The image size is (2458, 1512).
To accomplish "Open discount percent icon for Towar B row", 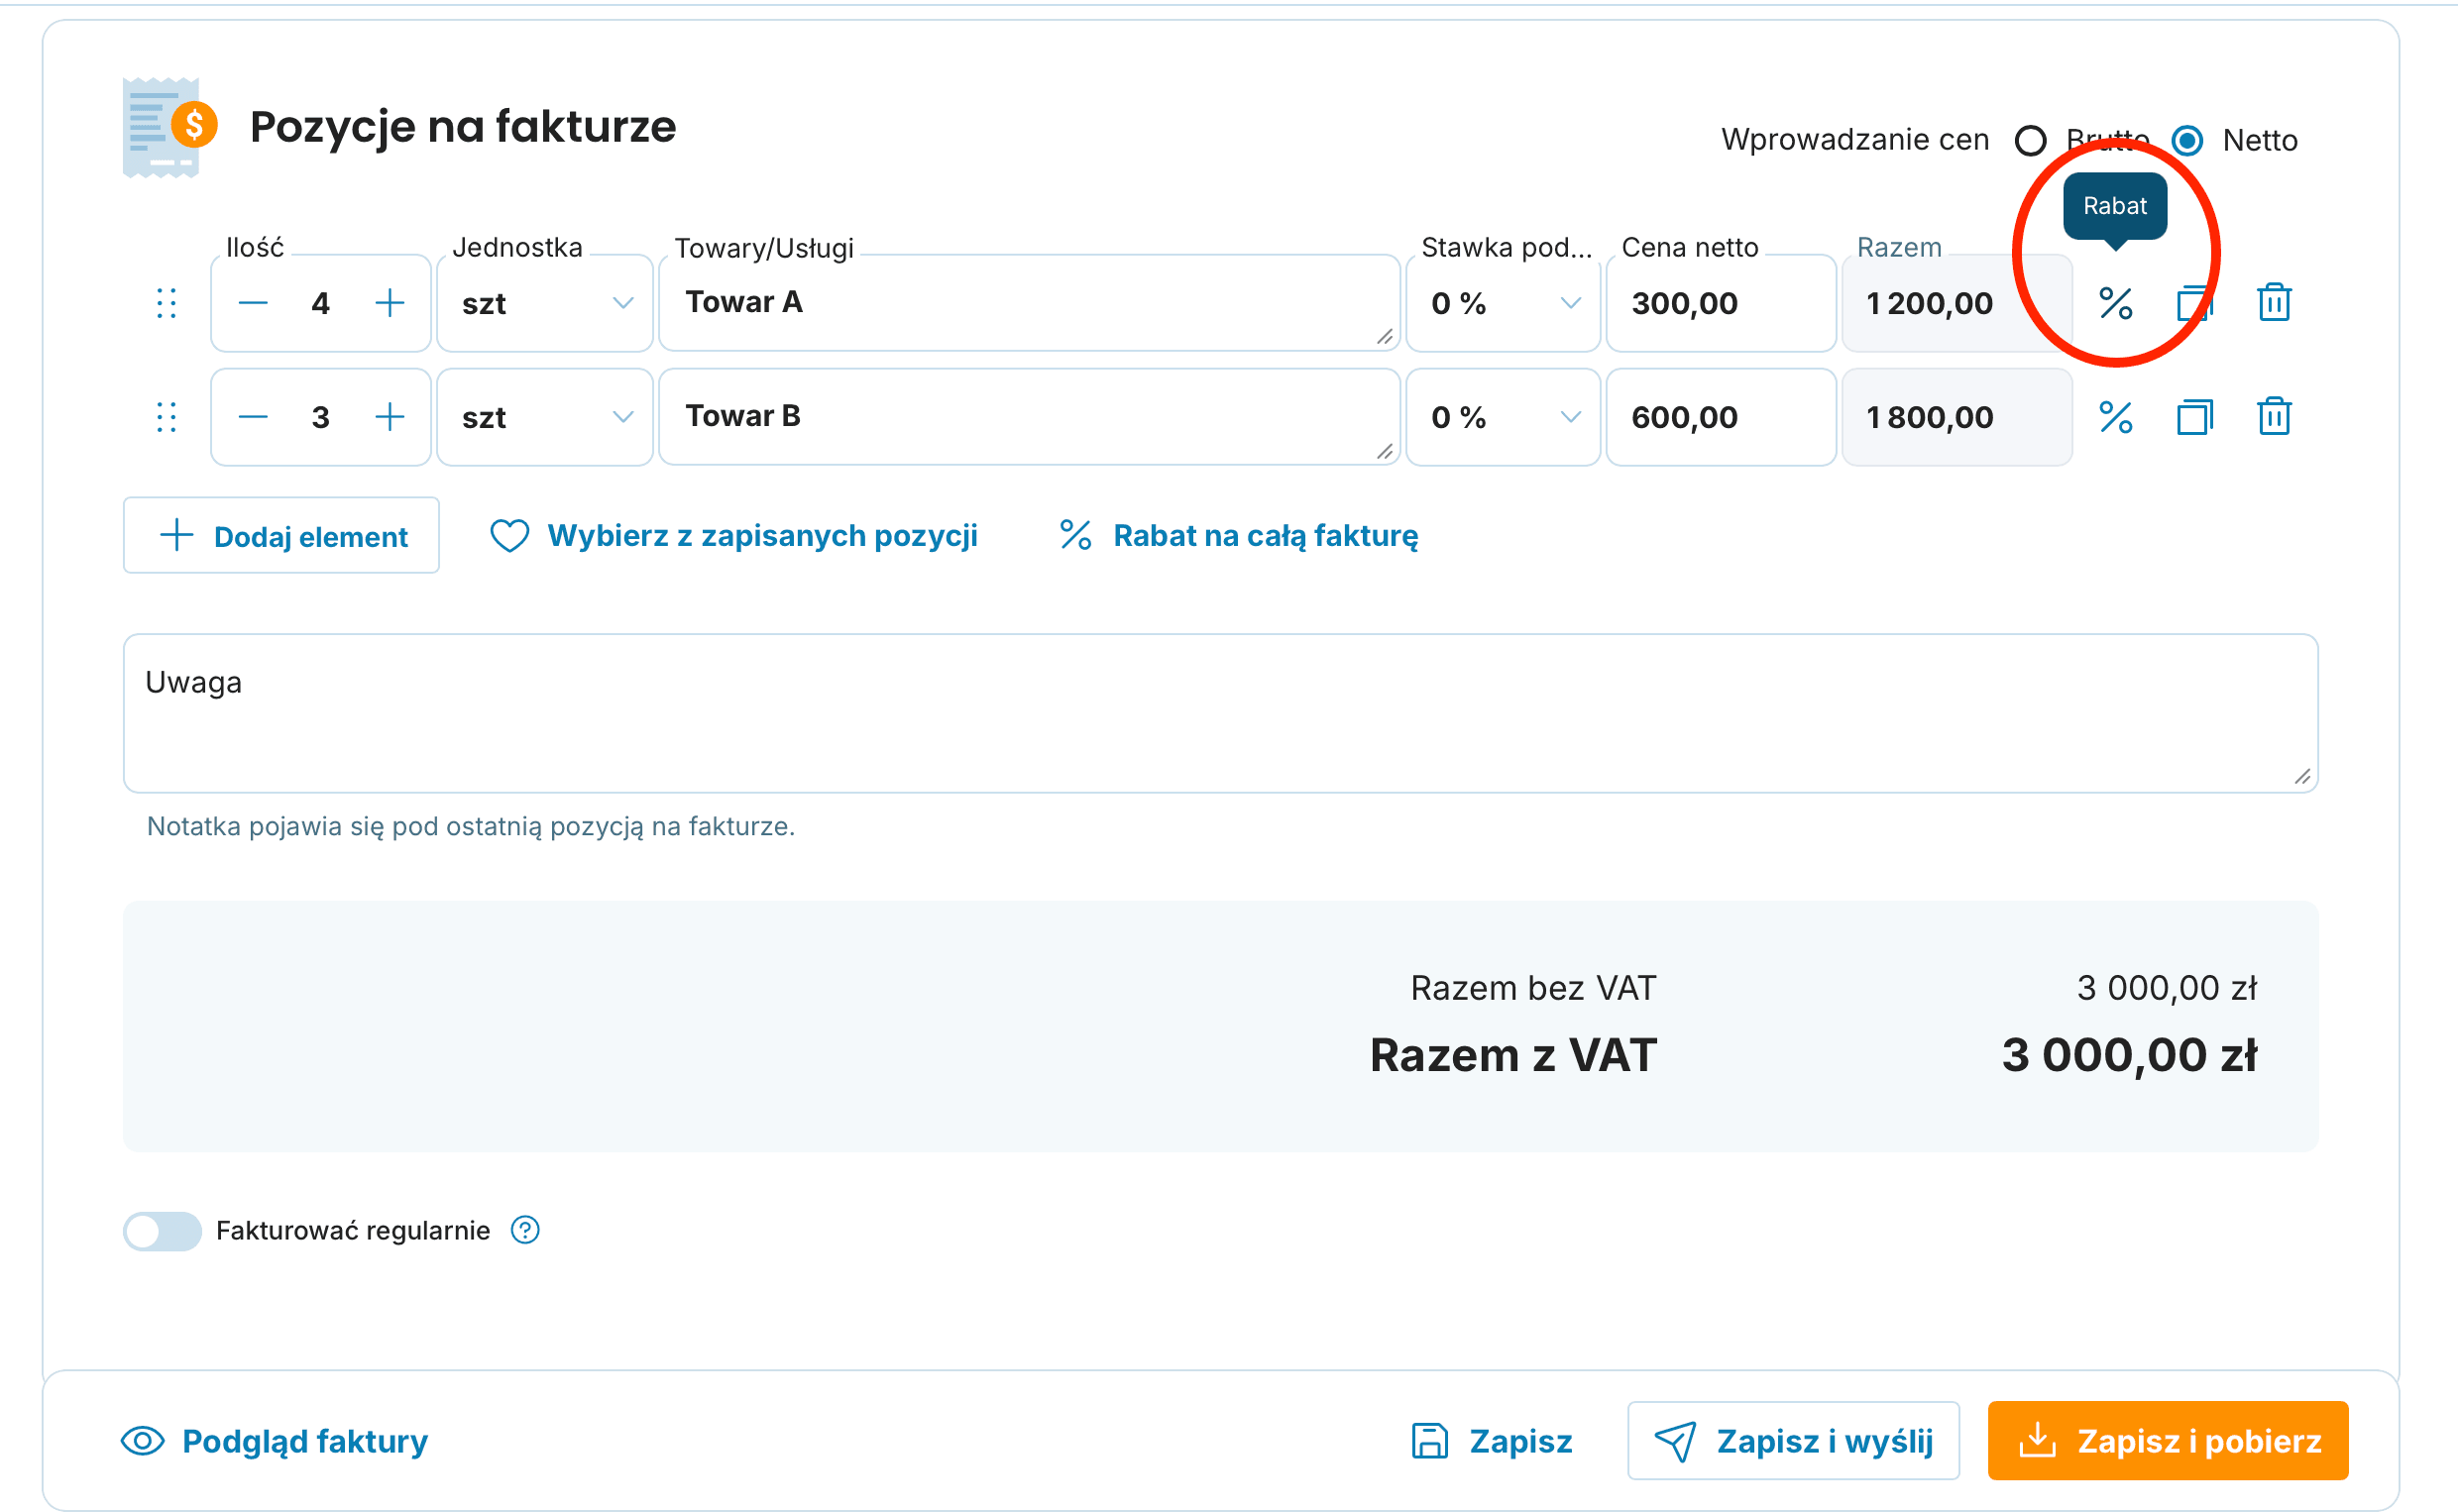I will [2115, 417].
